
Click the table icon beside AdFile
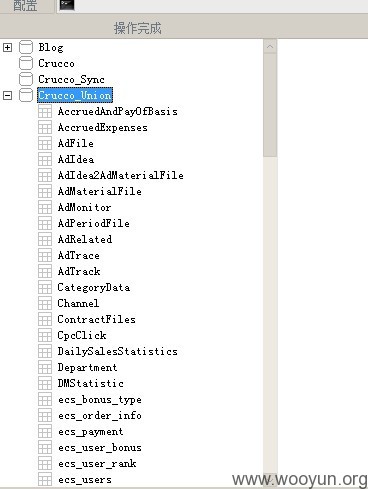pyautogui.click(x=45, y=143)
